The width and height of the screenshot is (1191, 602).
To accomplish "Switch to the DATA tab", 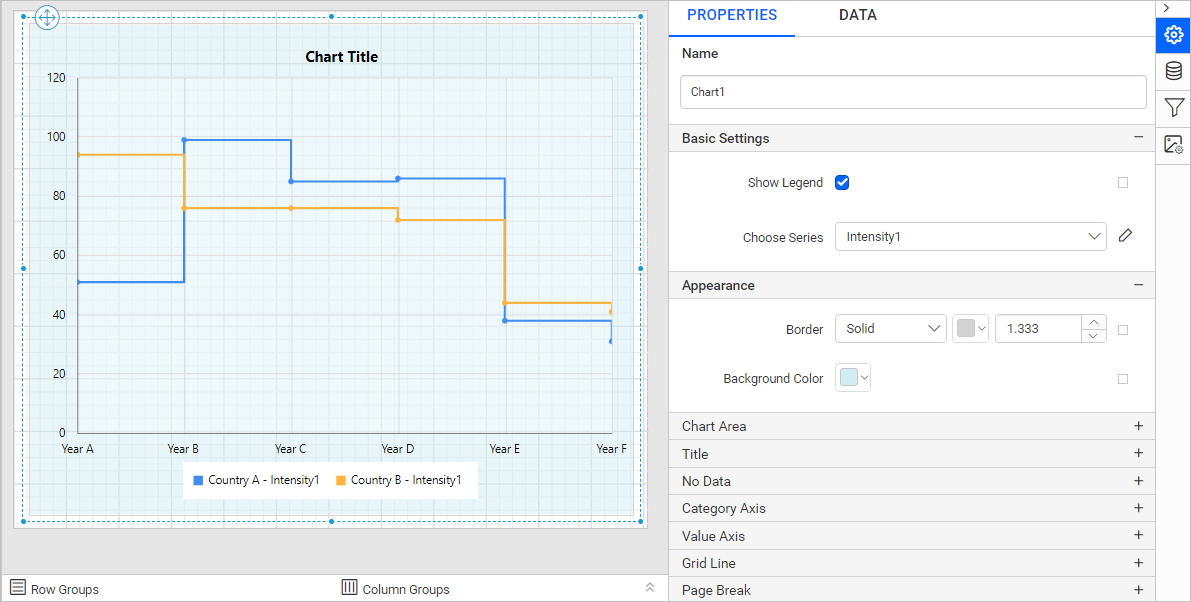I will point(857,15).
